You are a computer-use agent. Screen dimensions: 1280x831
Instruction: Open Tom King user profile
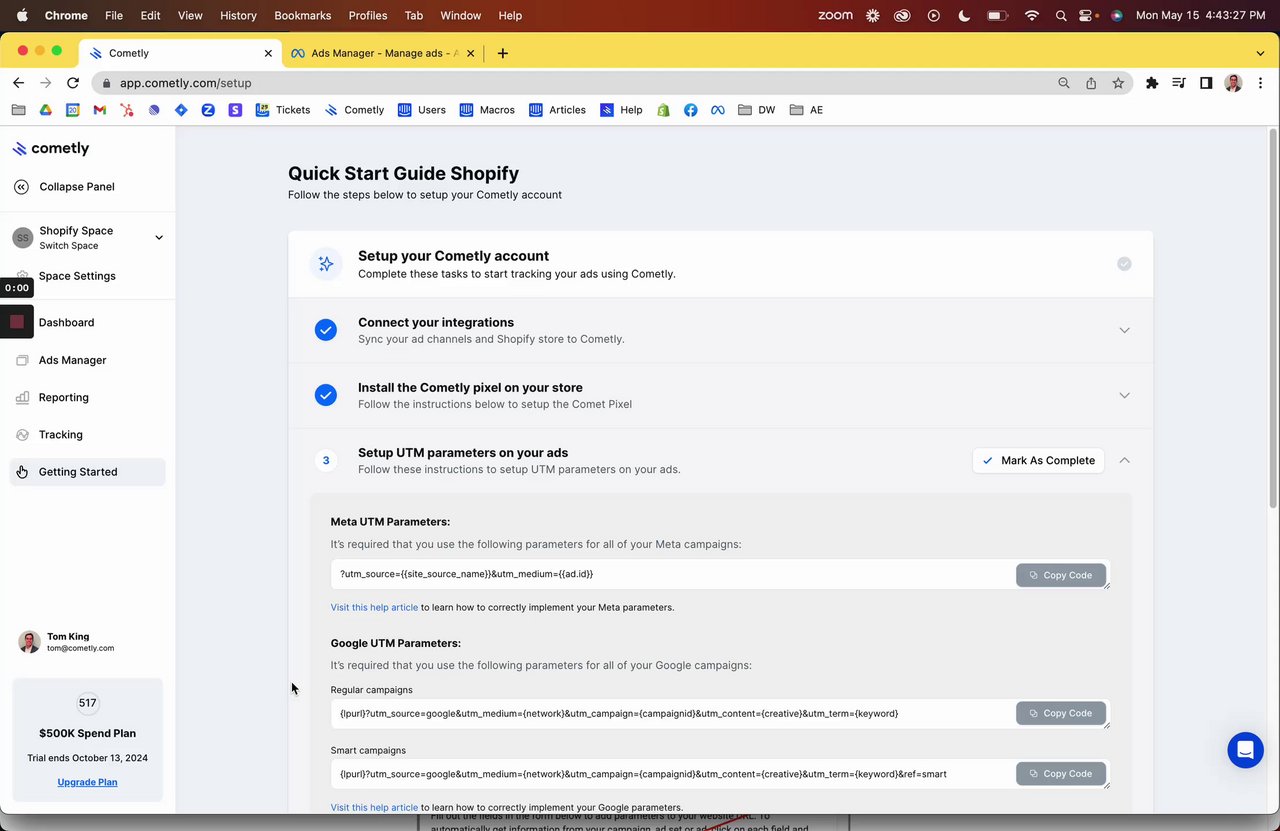pos(67,642)
